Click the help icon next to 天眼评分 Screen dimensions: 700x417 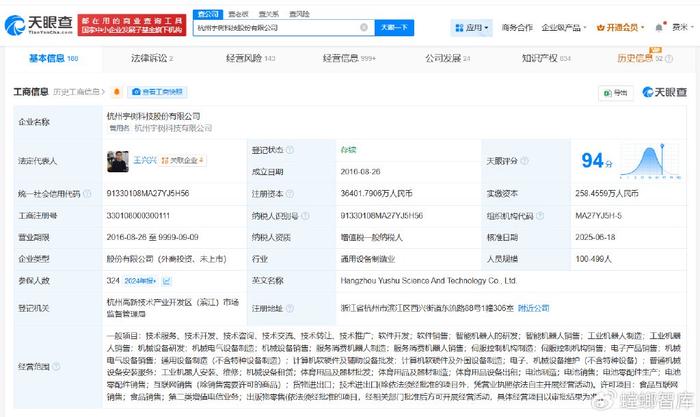[x=525, y=161]
